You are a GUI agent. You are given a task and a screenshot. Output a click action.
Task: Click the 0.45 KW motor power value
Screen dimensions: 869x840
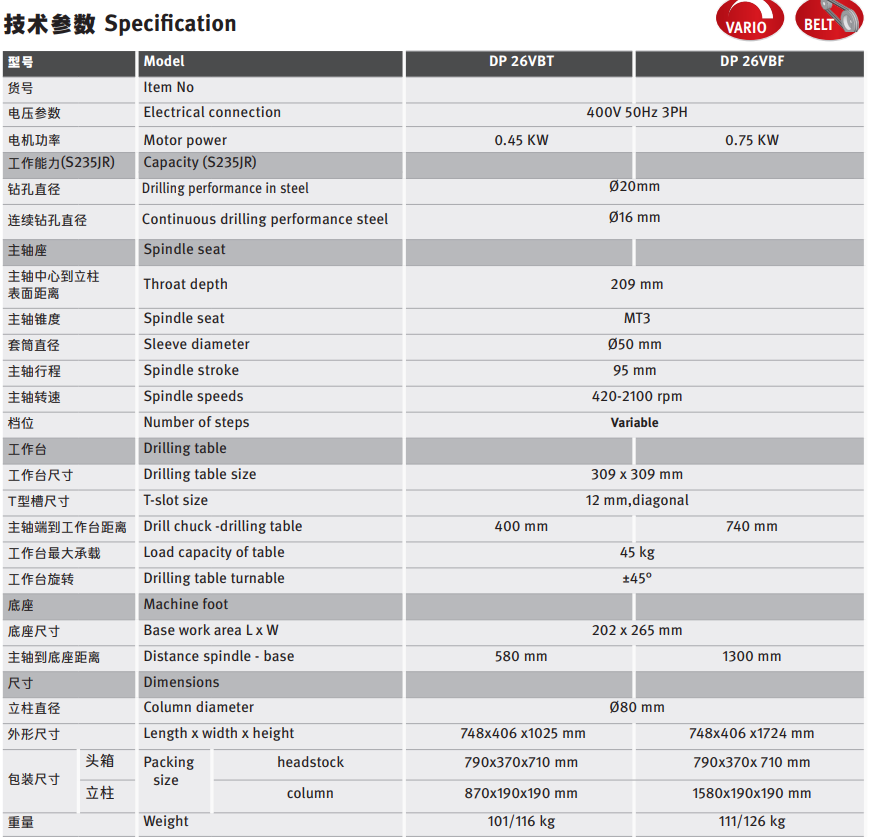click(x=521, y=140)
